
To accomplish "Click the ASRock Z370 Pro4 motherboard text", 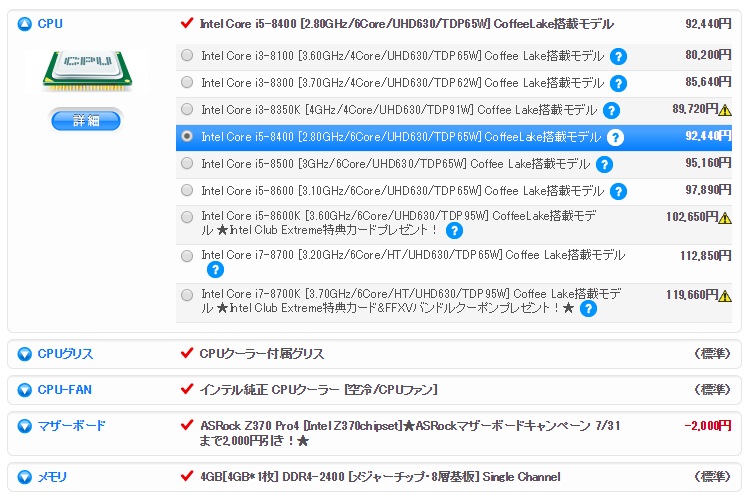I will [x=410, y=433].
